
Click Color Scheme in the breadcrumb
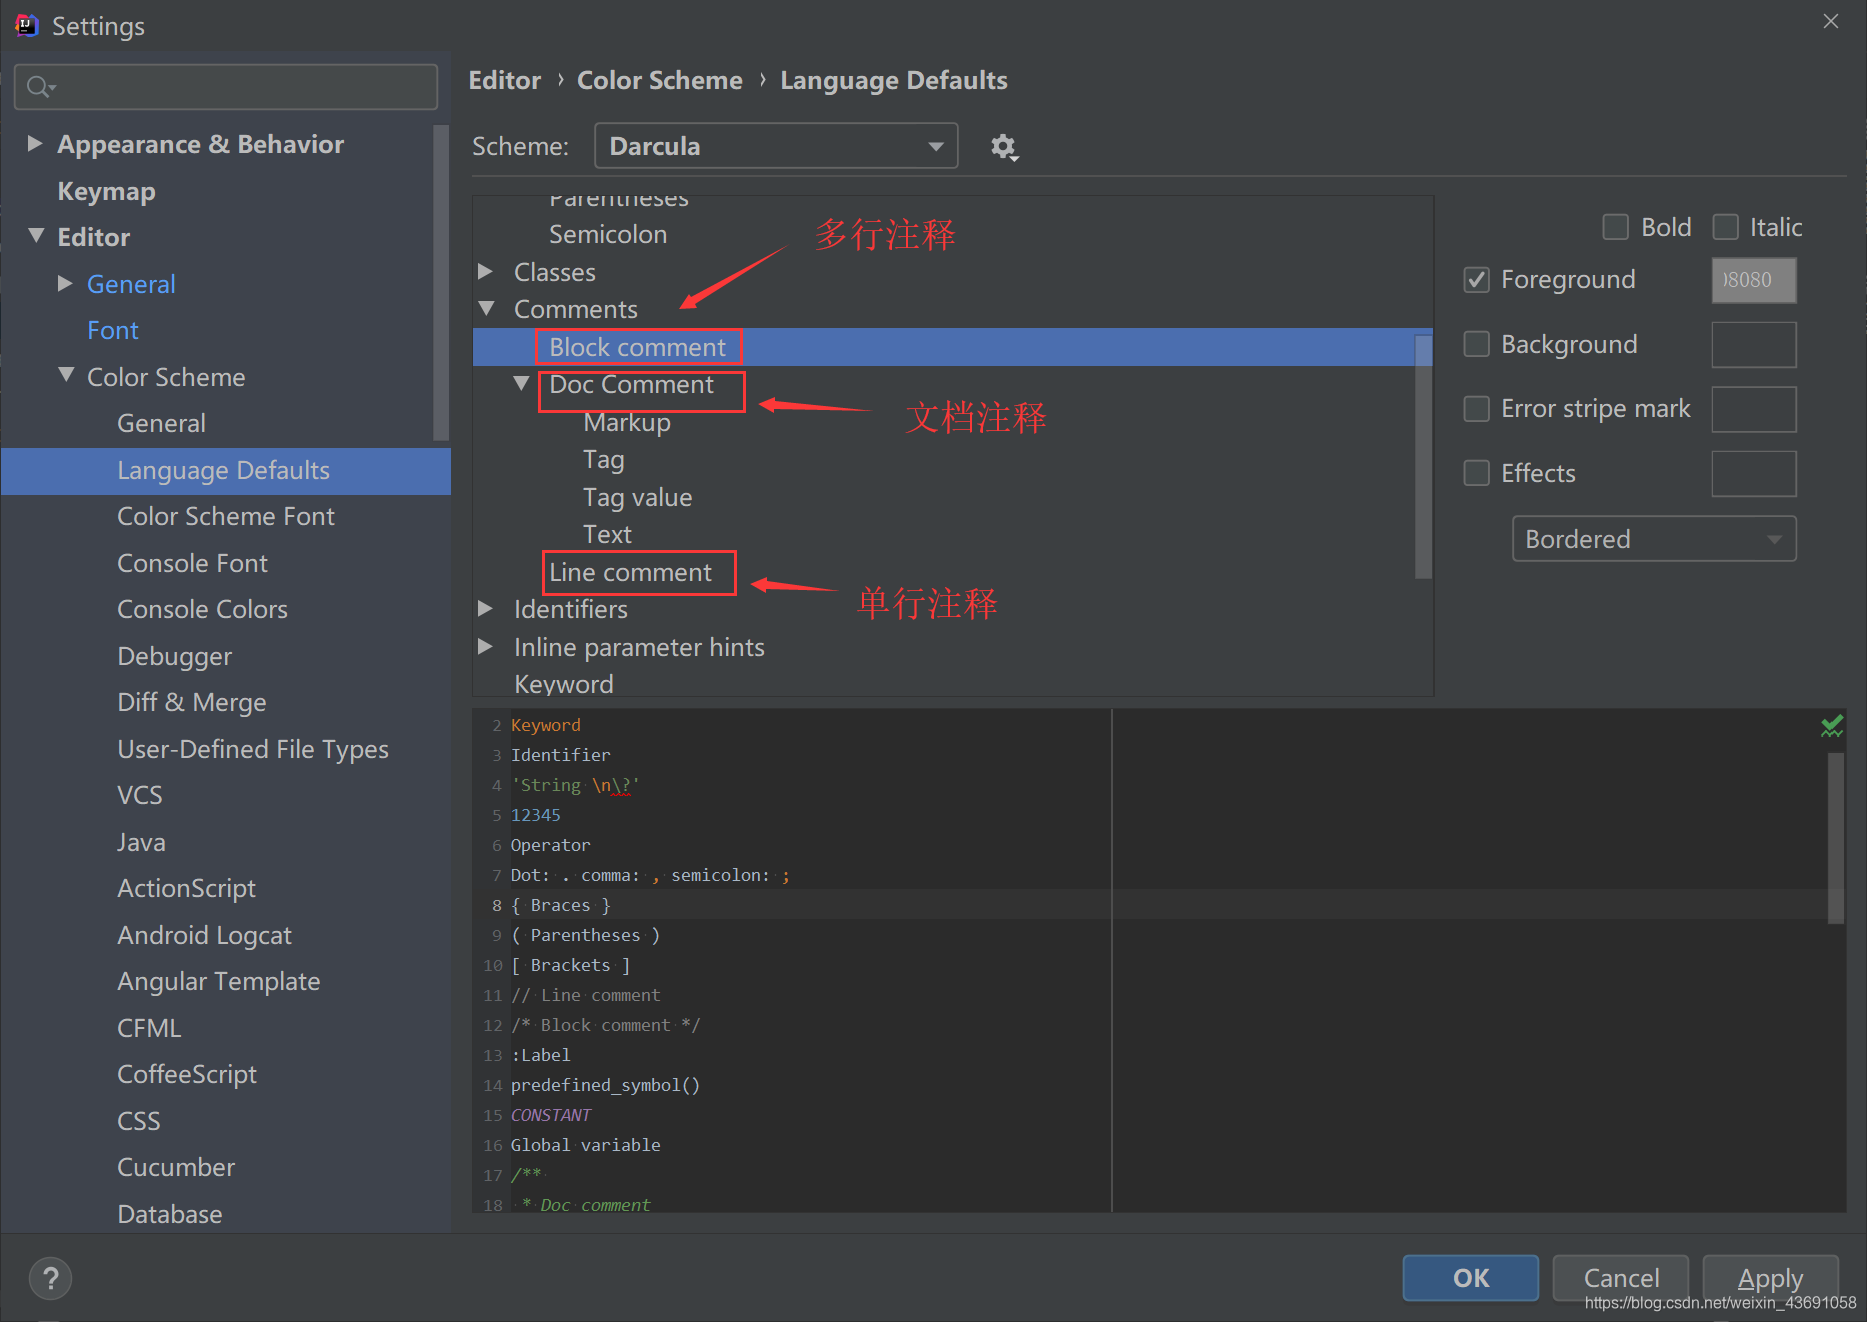click(x=660, y=80)
